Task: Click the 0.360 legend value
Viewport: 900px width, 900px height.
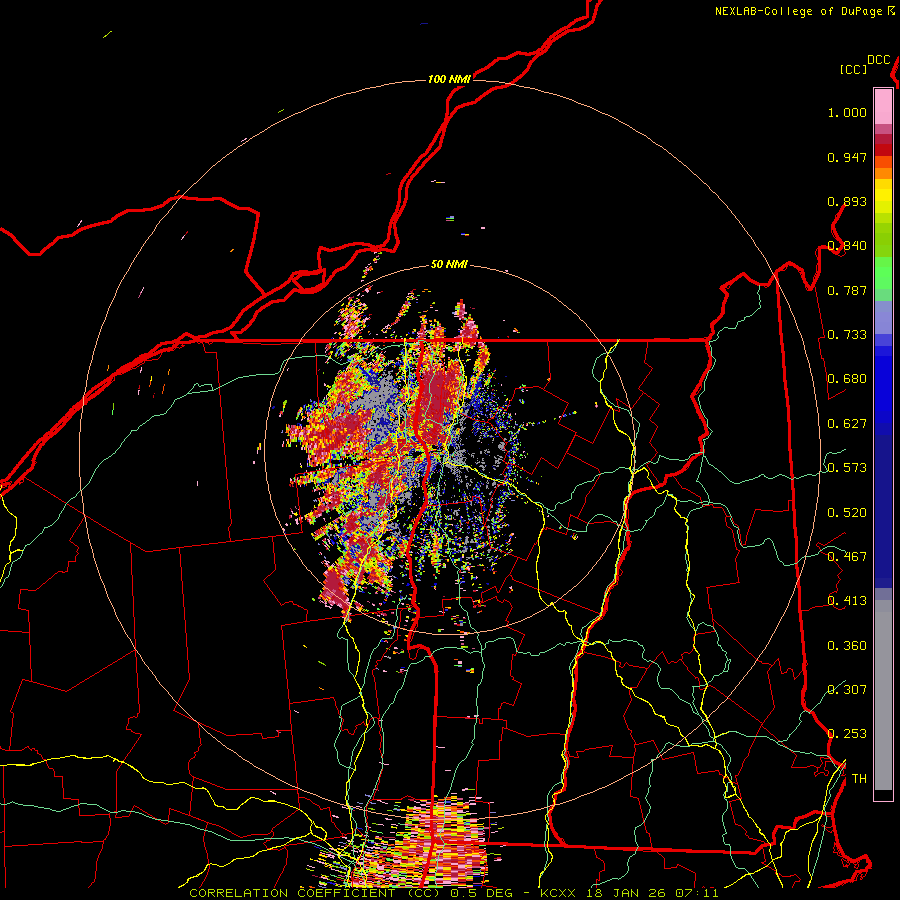Action: 847,646
